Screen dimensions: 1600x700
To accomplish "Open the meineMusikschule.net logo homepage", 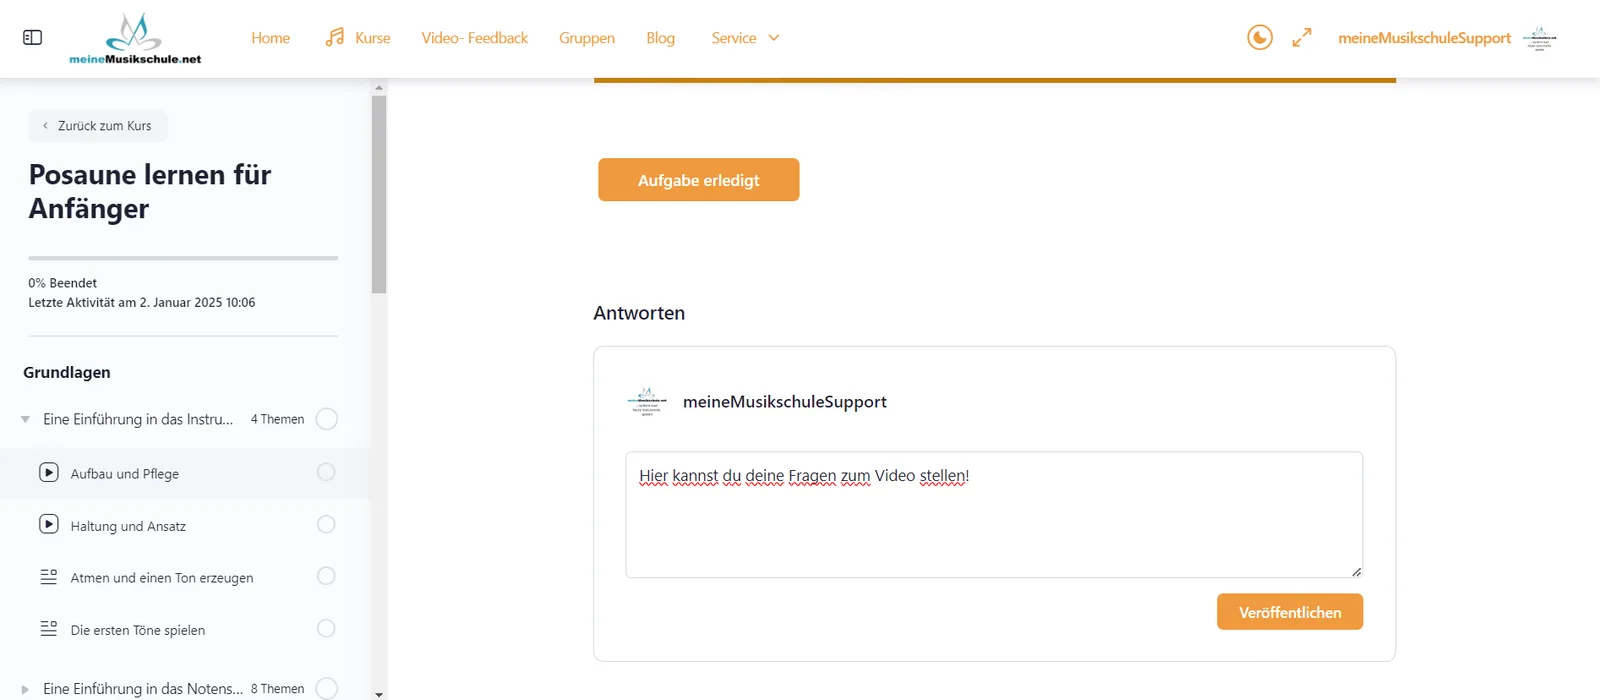I will tap(135, 39).
